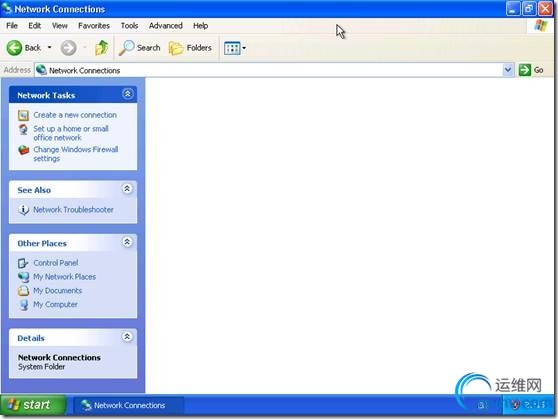Collapse the Details panel
This screenshot has width=558, height=419.
[x=127, y=337]
